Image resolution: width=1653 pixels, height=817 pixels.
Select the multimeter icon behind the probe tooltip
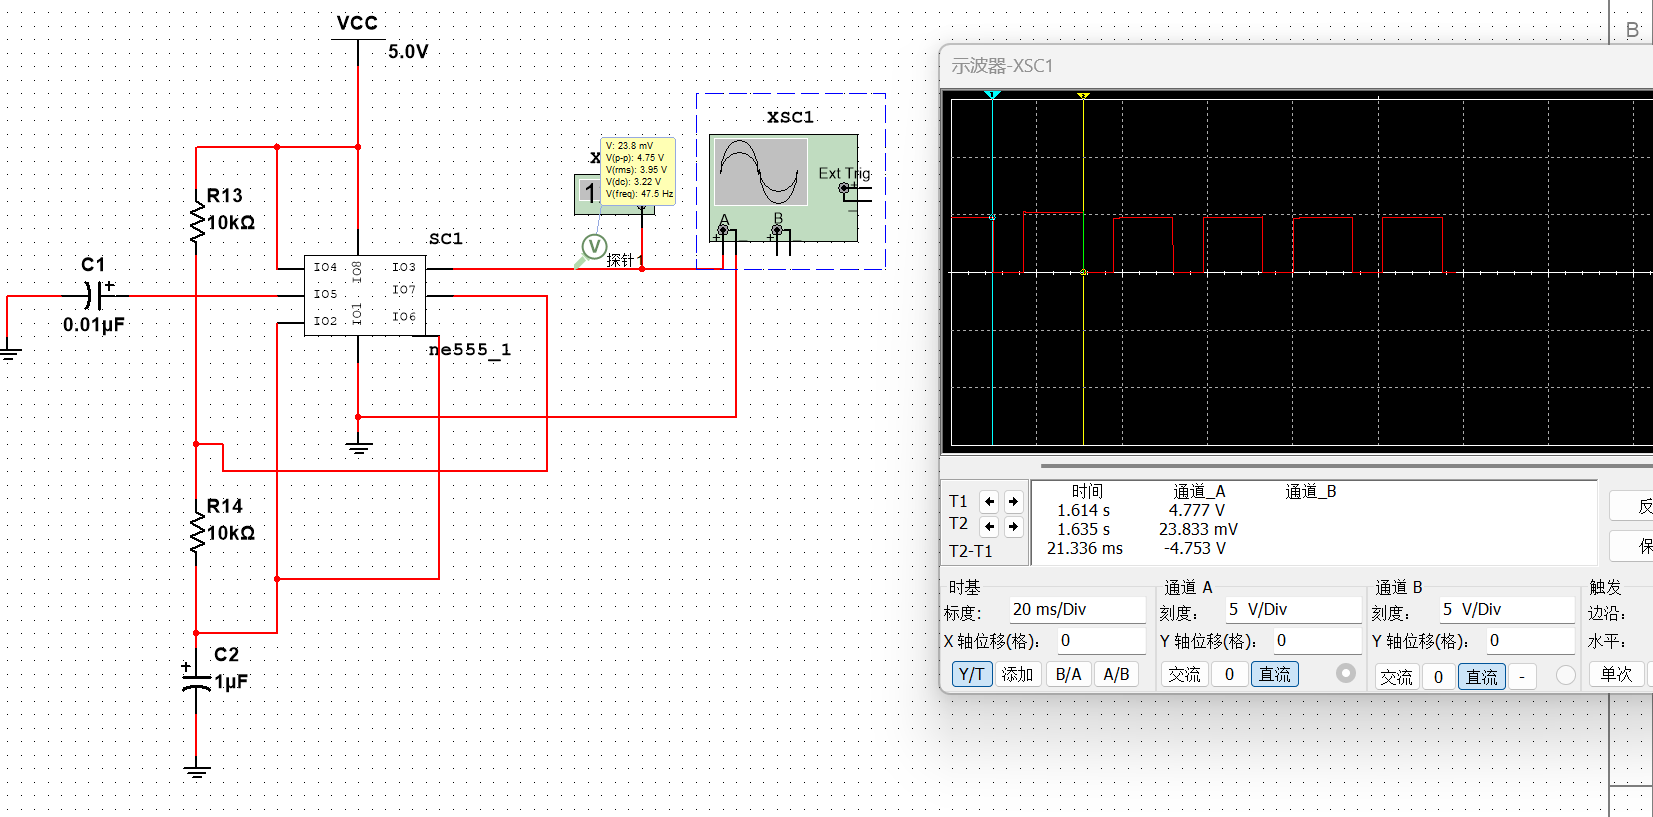coord(587,193)
